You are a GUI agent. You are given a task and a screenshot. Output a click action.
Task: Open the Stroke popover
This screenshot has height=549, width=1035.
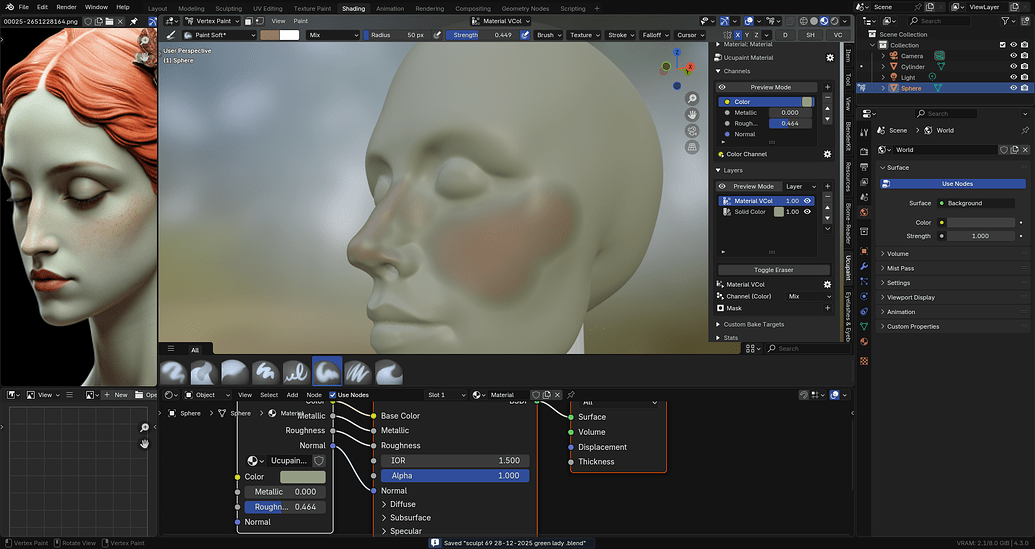coord(620,35)
